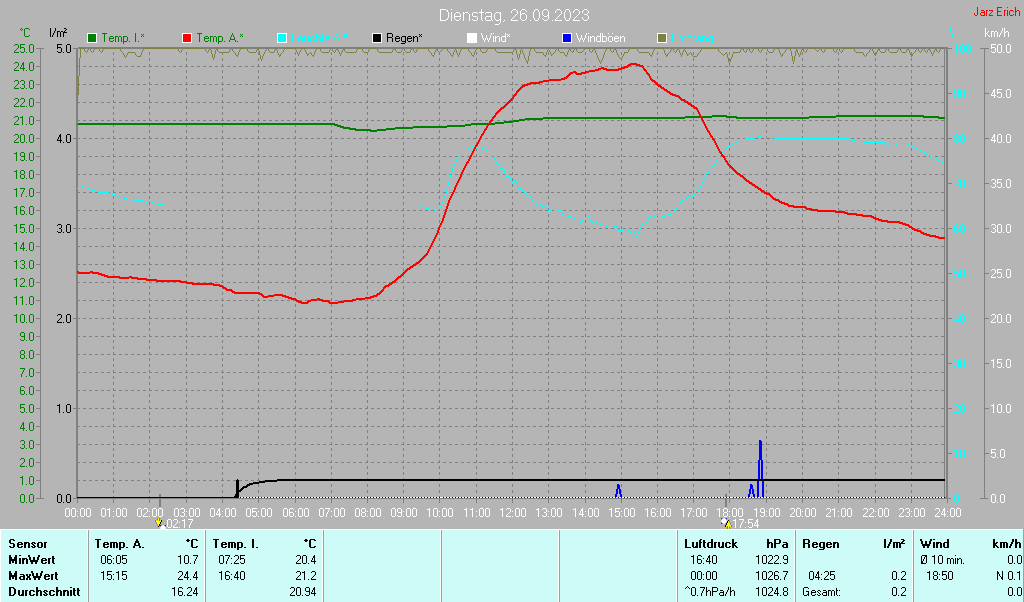Image resolution: width=1024 pixels, height=602 pixels.
Task: Toggle the Wind* series legend label
Action: pos(494,38)
